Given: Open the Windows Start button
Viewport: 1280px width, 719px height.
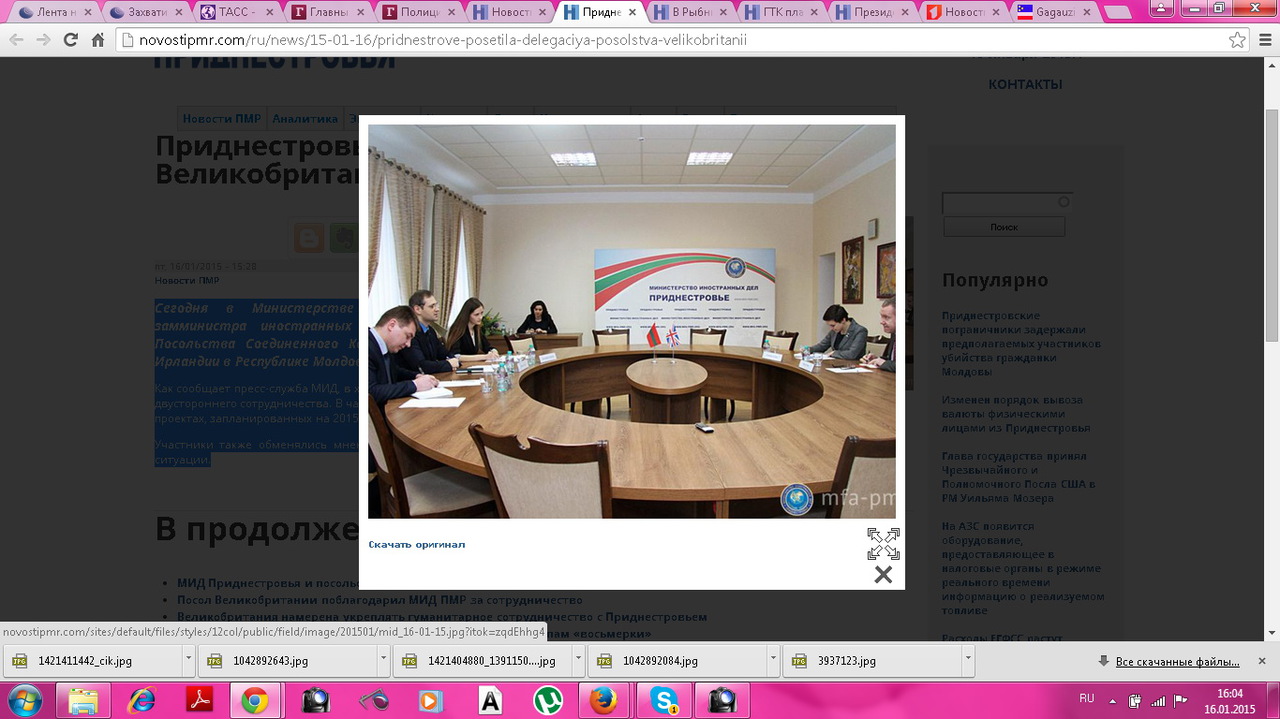Looking at the screenshot, I should [23, 700].
